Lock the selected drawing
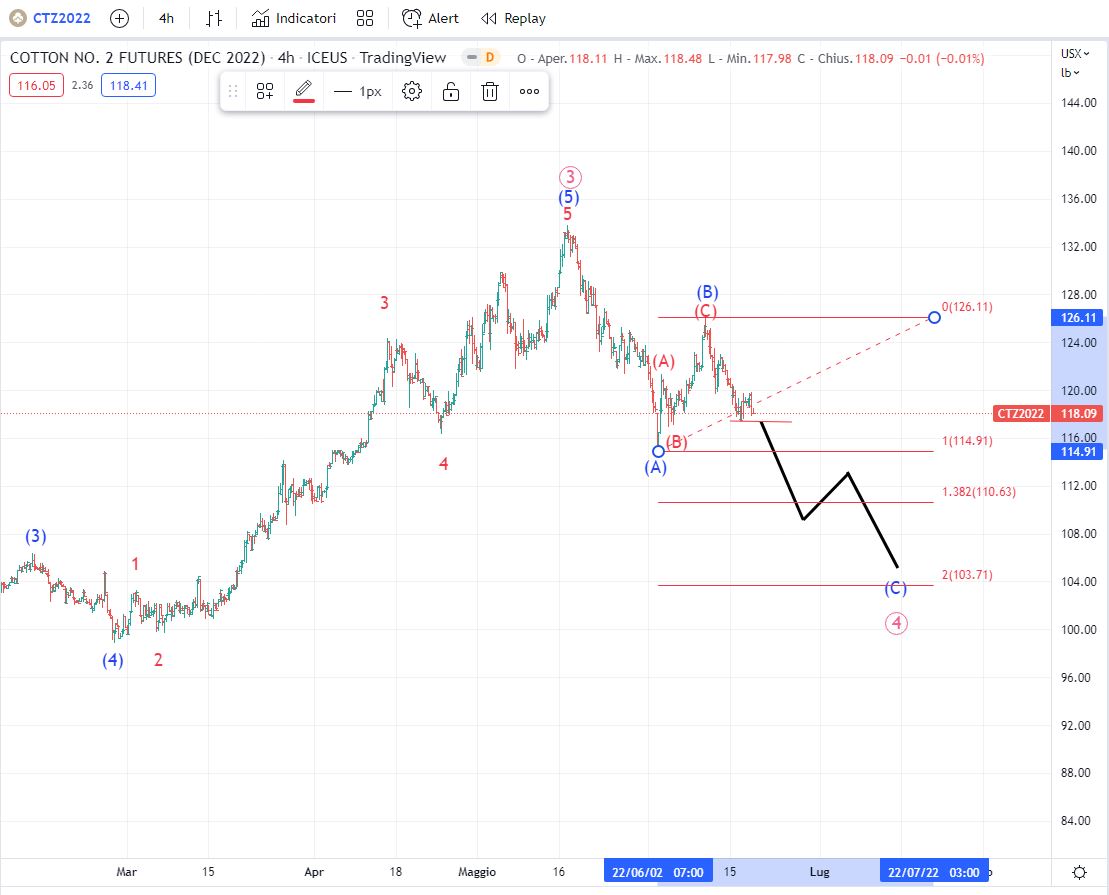This screenshot has width=1109, height=895. (x=451, y=91)
